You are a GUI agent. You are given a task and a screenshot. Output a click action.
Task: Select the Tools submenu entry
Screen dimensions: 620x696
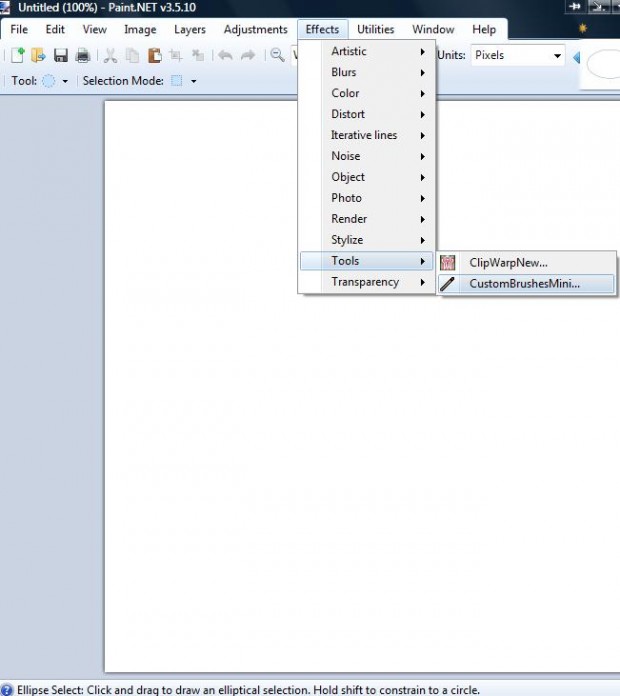click(367, 261)
